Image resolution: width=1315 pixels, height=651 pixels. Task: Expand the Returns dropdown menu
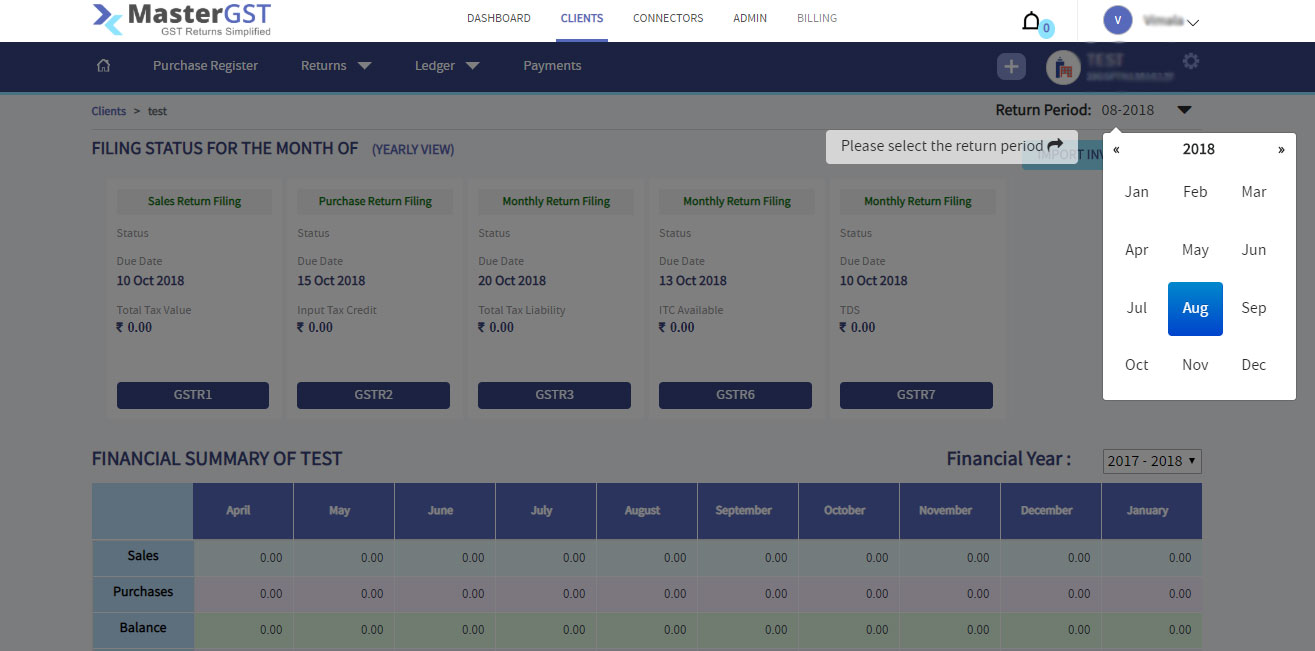pyautogui.click(x=335, y=66)
